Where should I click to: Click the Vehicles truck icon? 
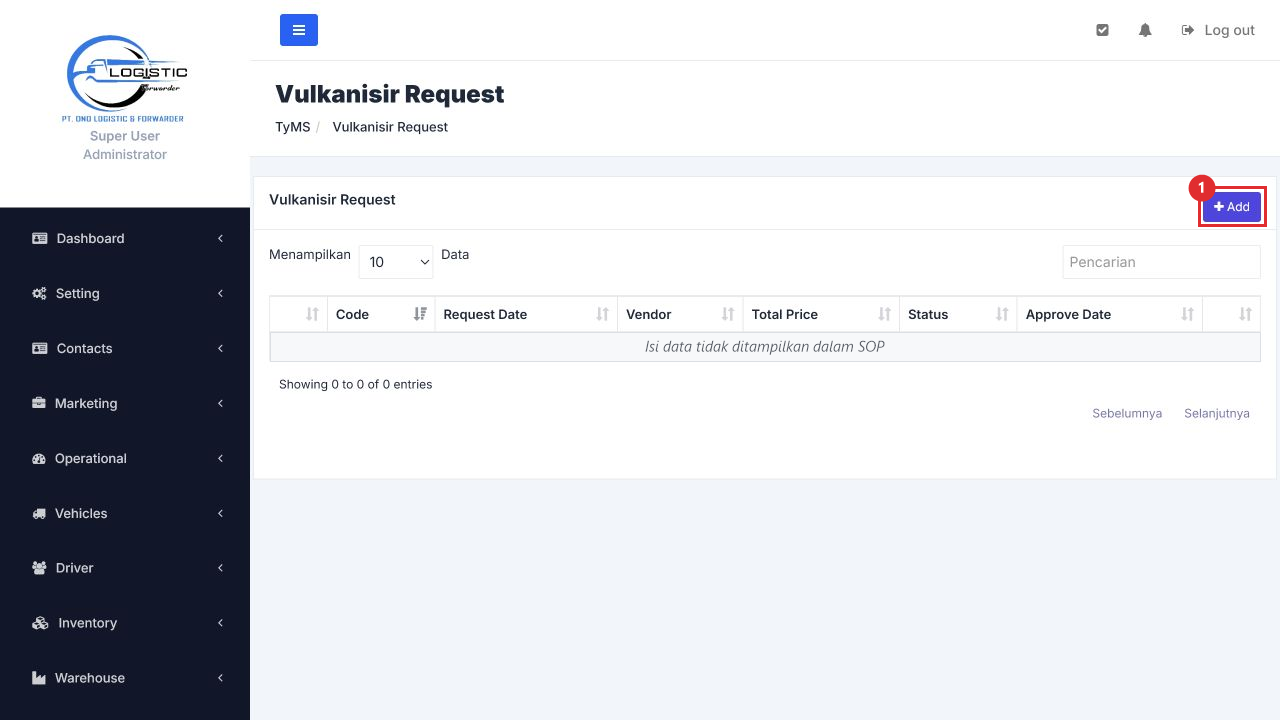[x=39, y=513]
